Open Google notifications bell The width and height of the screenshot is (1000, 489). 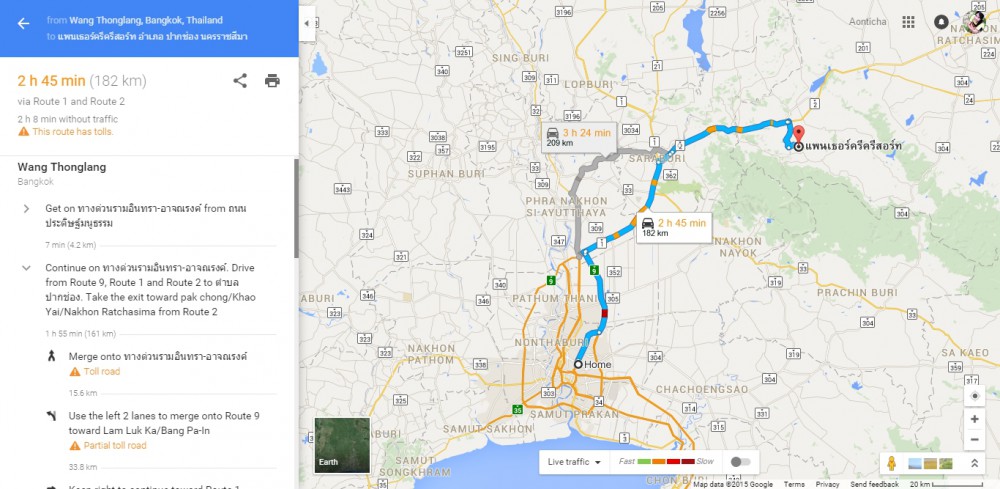941,22
